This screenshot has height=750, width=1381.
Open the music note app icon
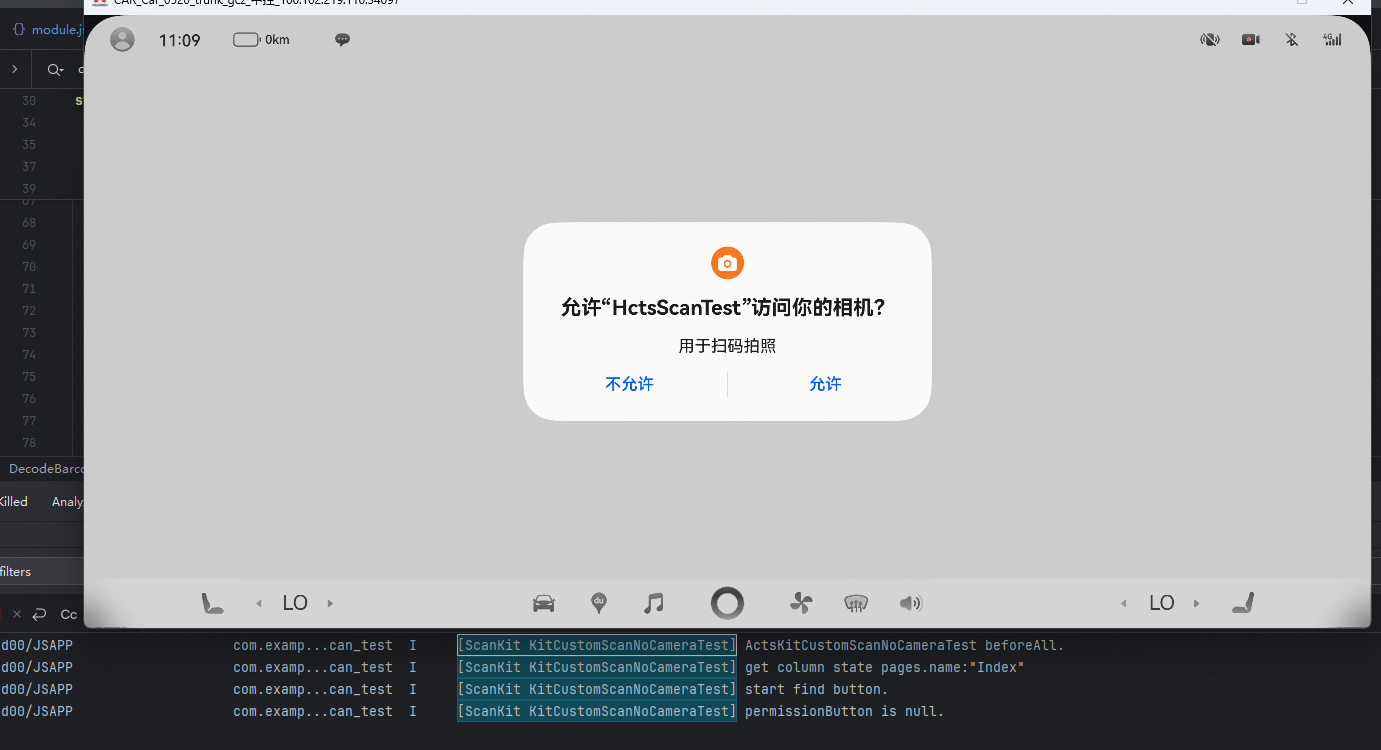tap(654, 603)
